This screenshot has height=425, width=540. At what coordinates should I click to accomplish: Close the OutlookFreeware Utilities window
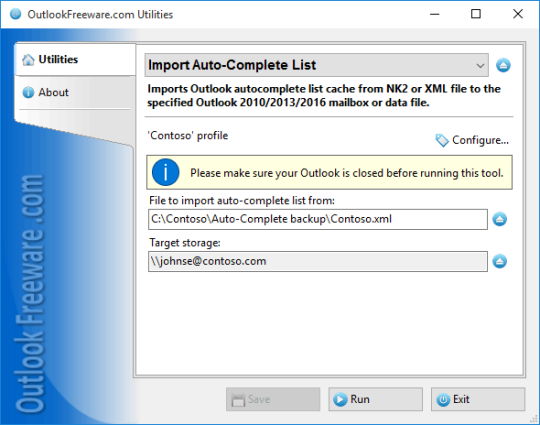click(x=518, y=14)
